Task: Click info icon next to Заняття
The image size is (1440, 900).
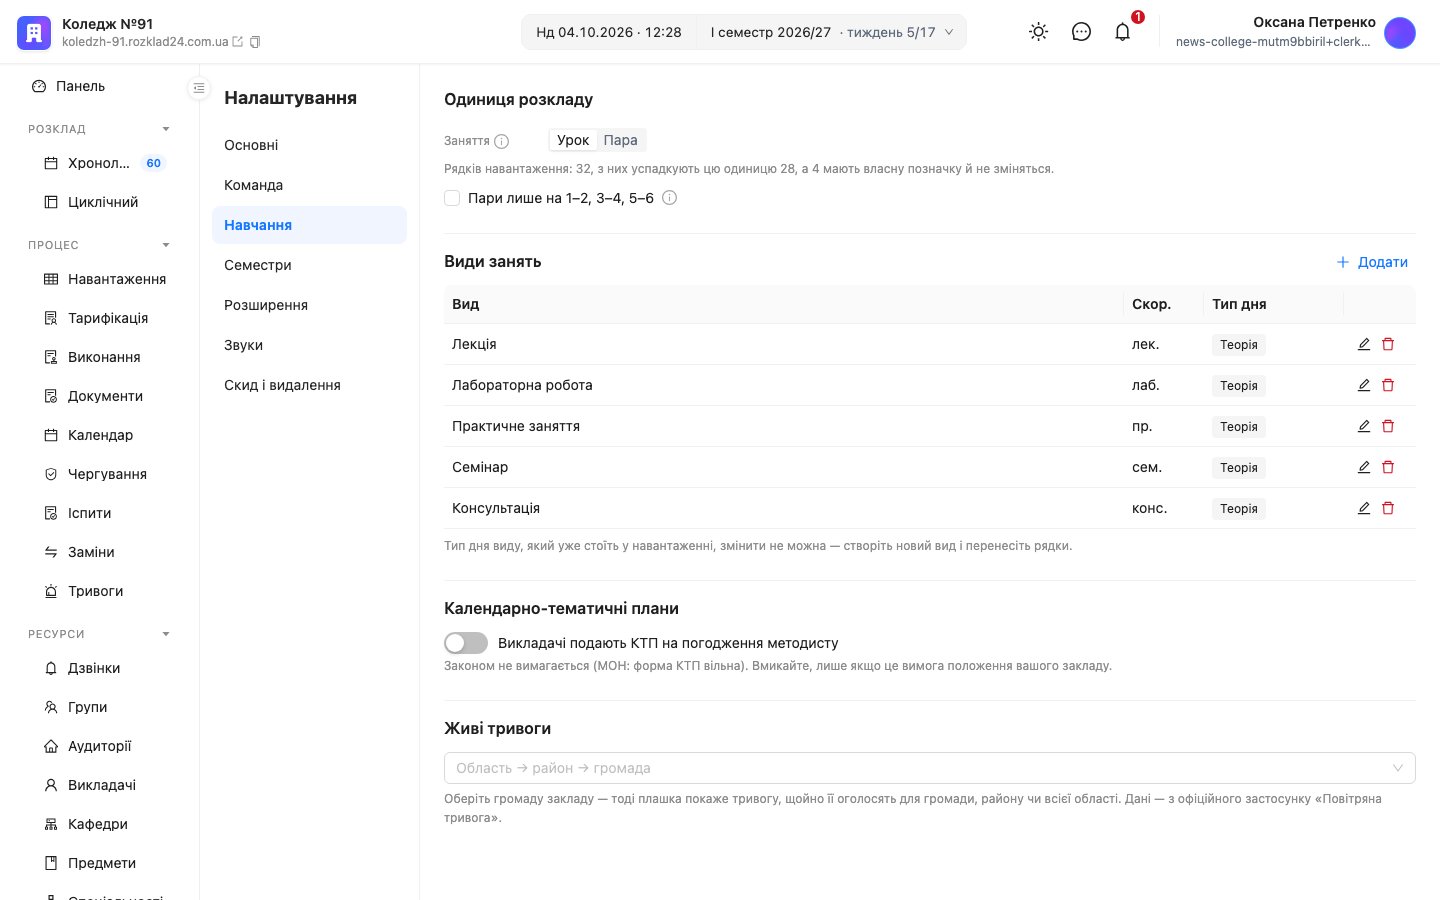Action: click(502, 141)
